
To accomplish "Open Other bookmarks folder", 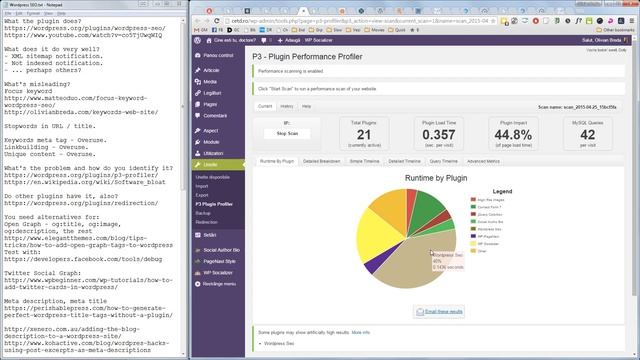I will coord(615,30).
